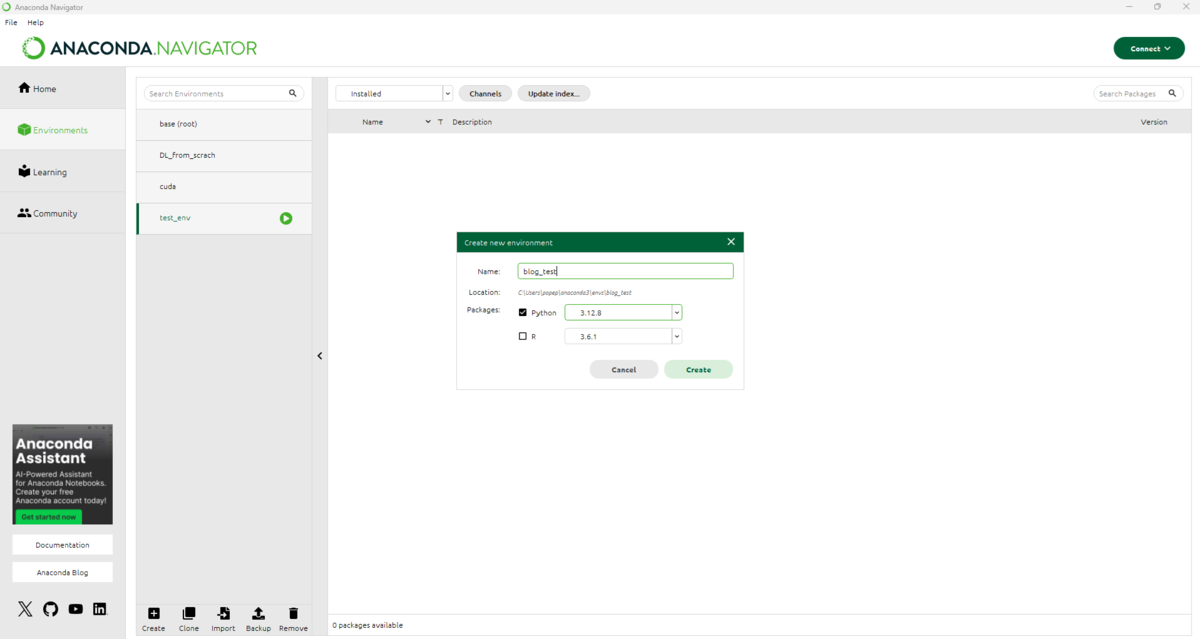Select the base (root) environment
The height and width of the screenshot is (639, 1200).
(x=224, y=124)
